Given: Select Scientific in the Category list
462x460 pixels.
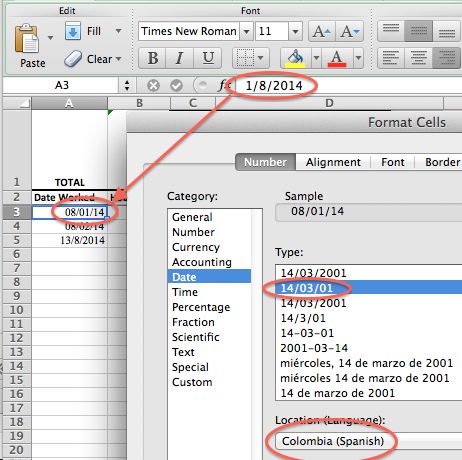Looking at the screenshot, I should (x=209, y=337).
